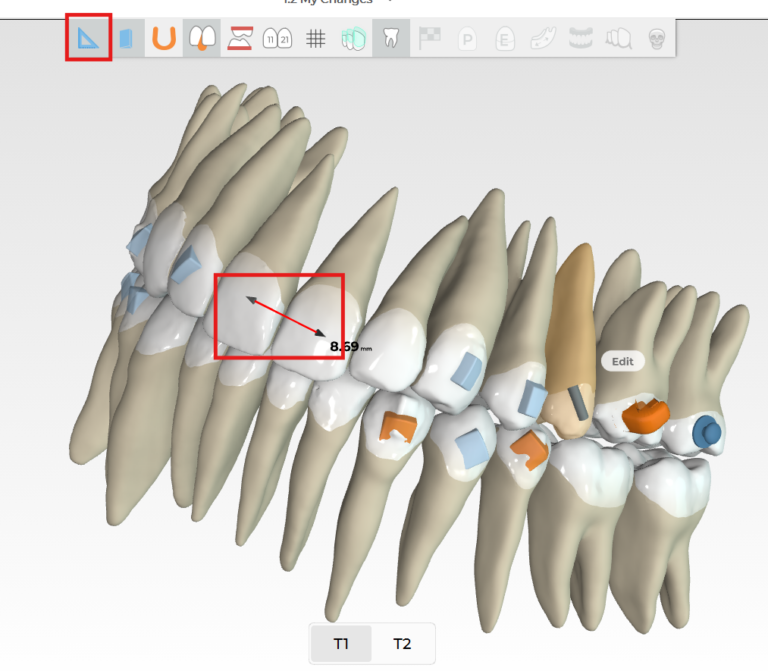The height and width of the screenshot is (671, 768).
Task: Click the skull icon in toolbar
Action: click(x=657, y=39)
